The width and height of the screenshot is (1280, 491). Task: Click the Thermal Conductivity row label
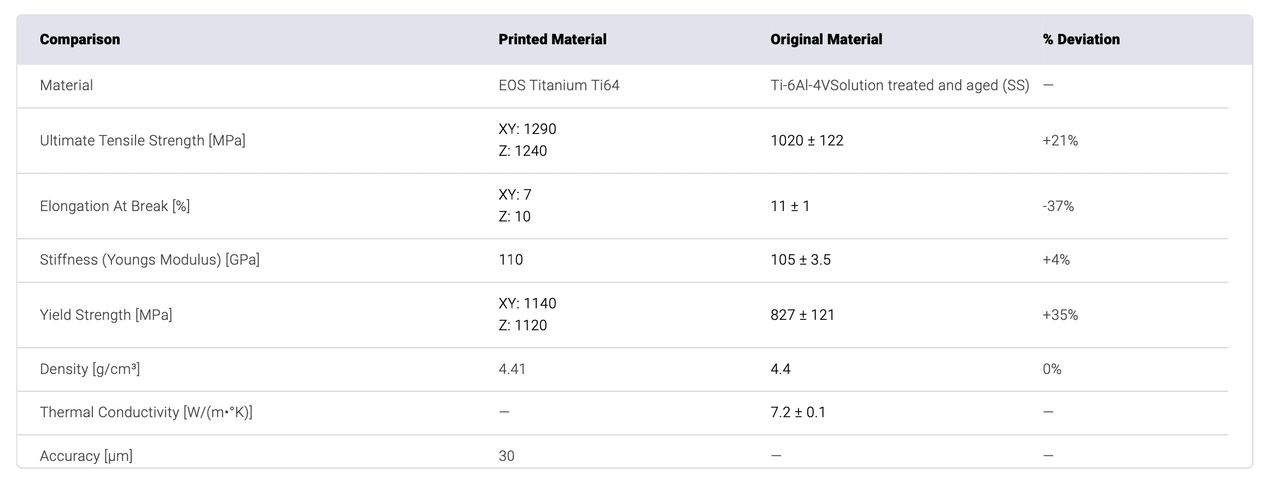point(146,412)
